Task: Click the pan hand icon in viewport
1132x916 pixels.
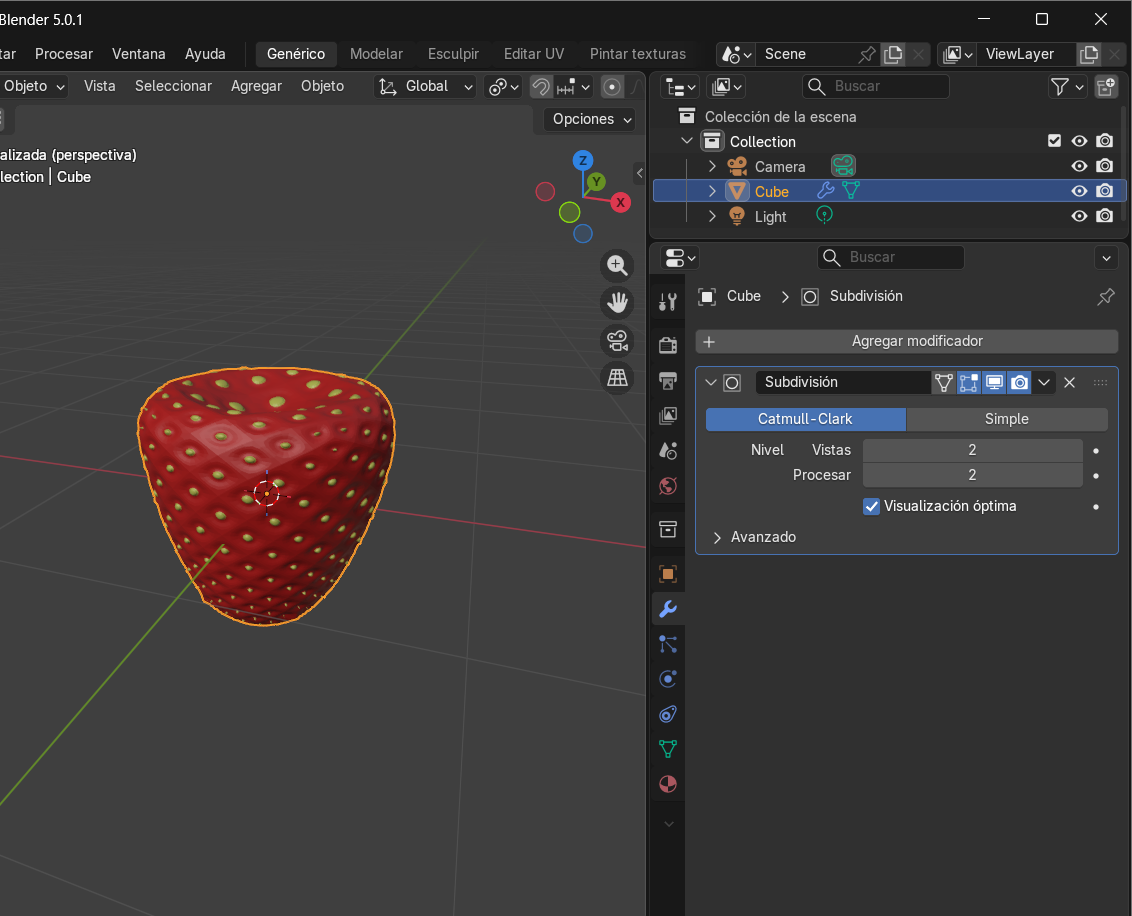Action: pyautogui.click(x=617, y=302)
